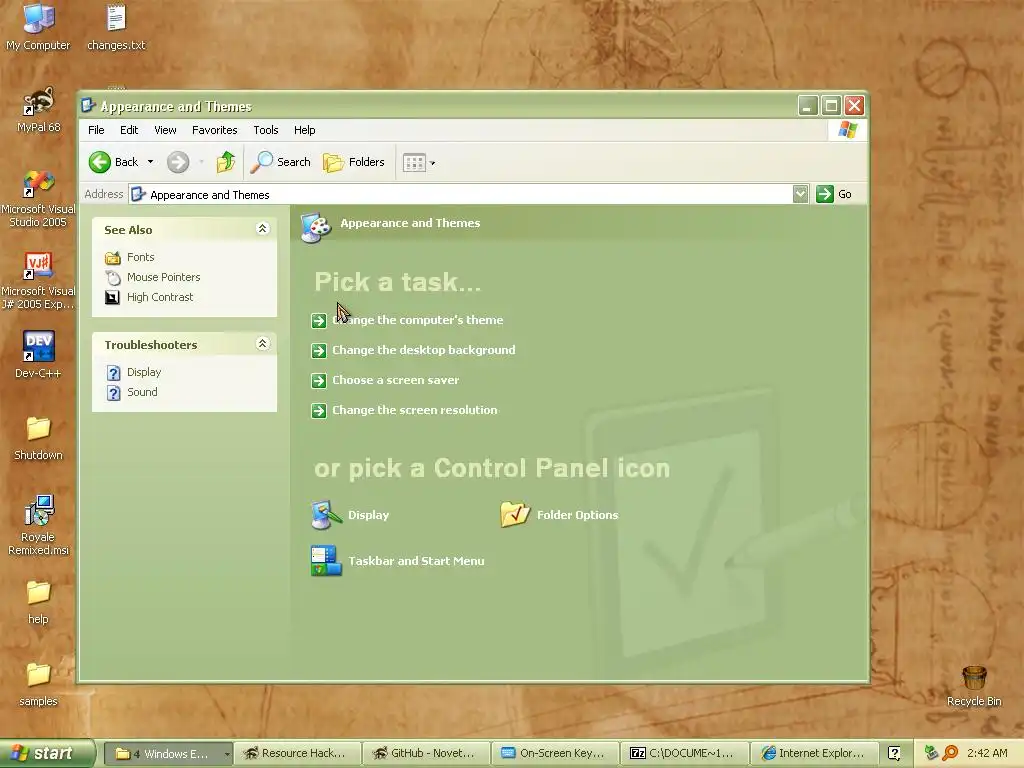
Task: Click the High Contrast icon
Action: point(113,298)
